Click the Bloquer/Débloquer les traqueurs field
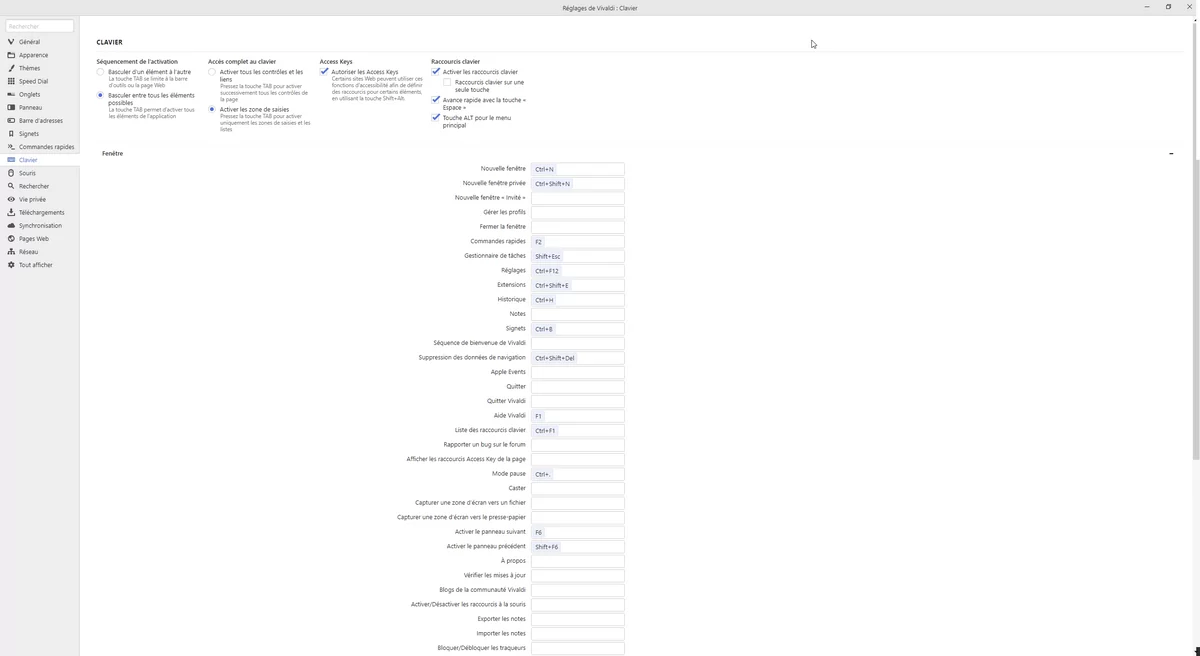Image resolution: width=1200 pixels, height=656 pixels. pos(578,648)
